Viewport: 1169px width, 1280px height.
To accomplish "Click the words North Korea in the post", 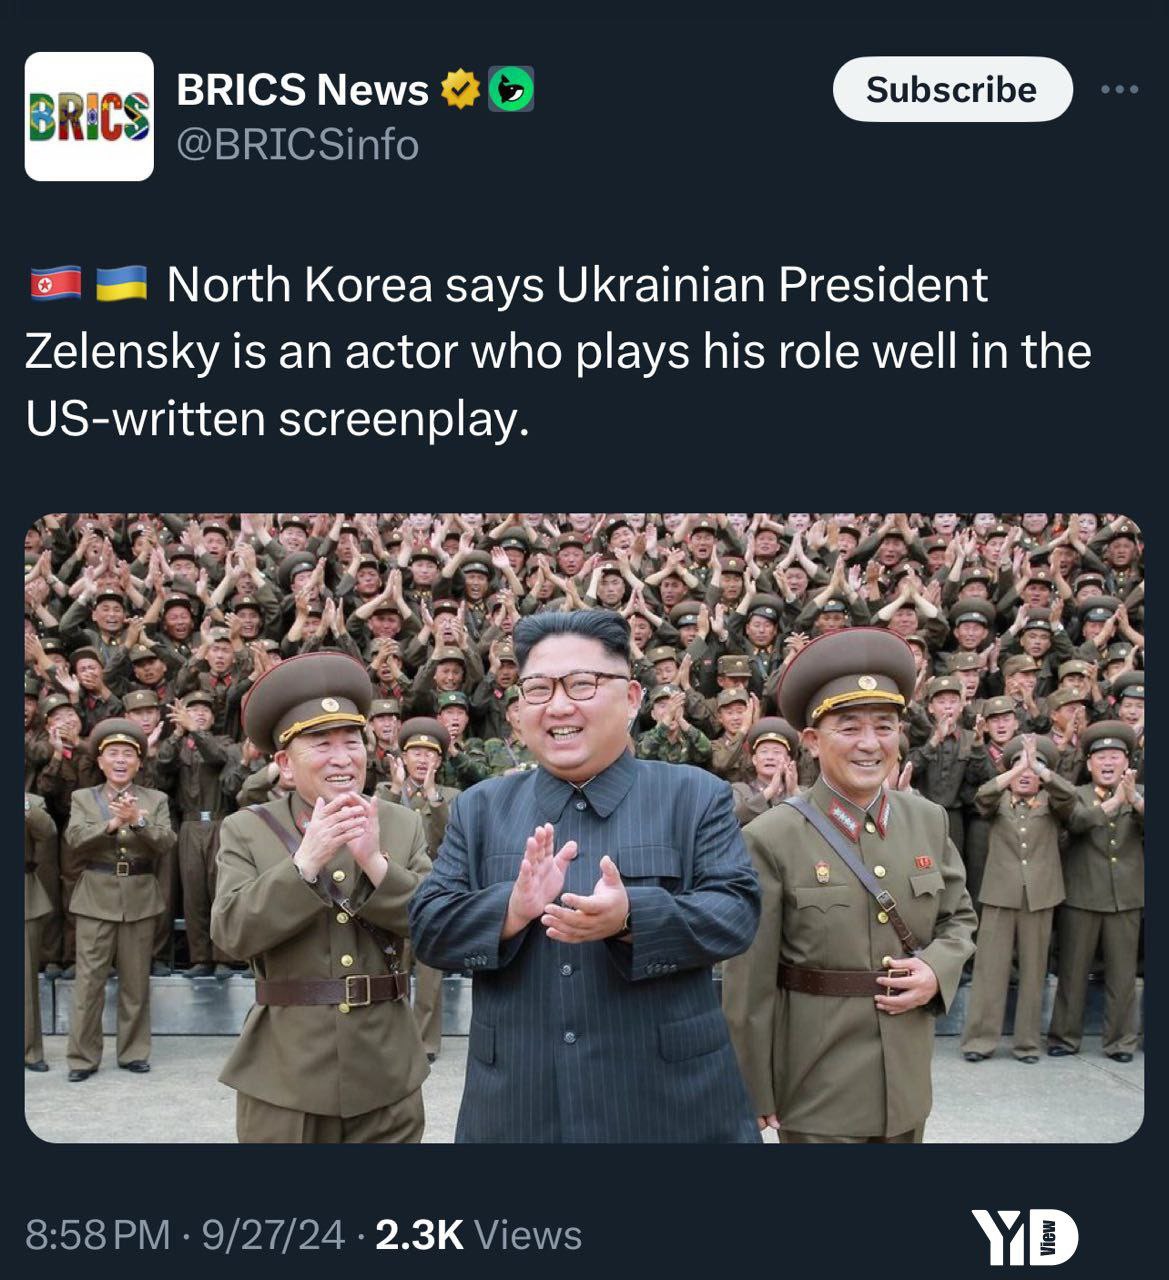I will pyautogui.click(x=300, y=285).
